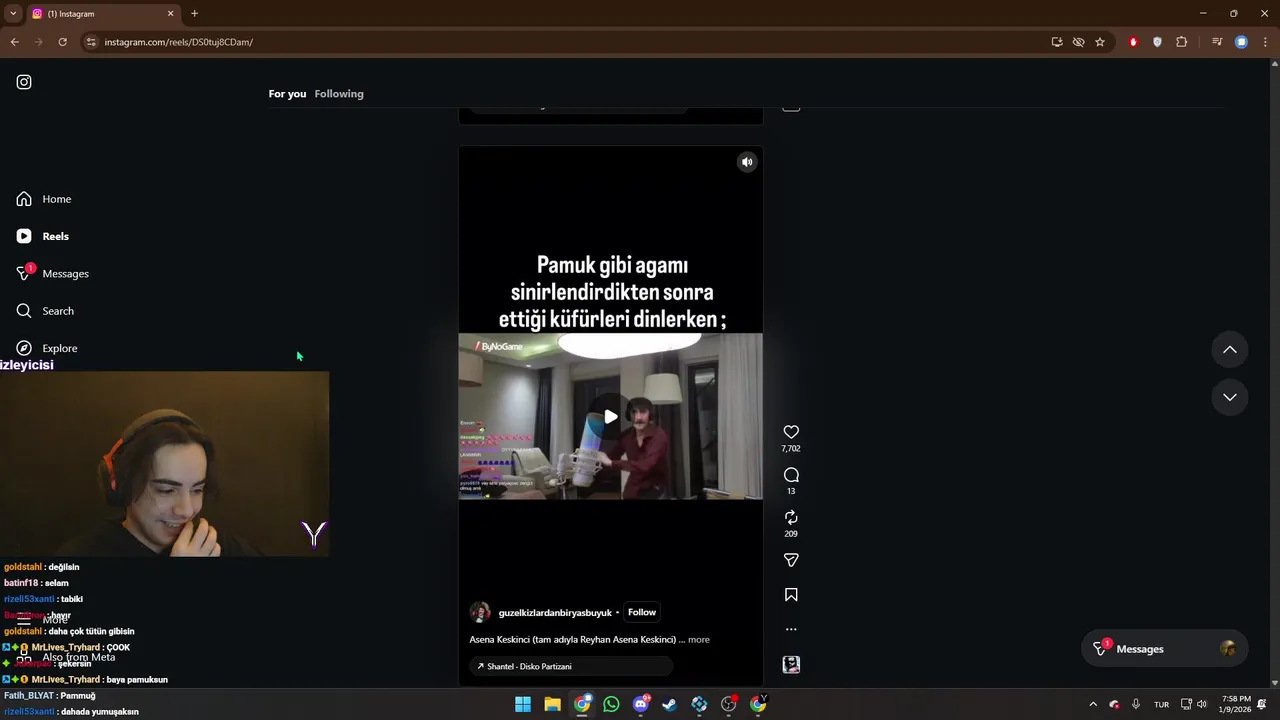Open WhatsApp from taskbar
The height and width of the screenshot is (720, 1280).
[x=611, y=704]
